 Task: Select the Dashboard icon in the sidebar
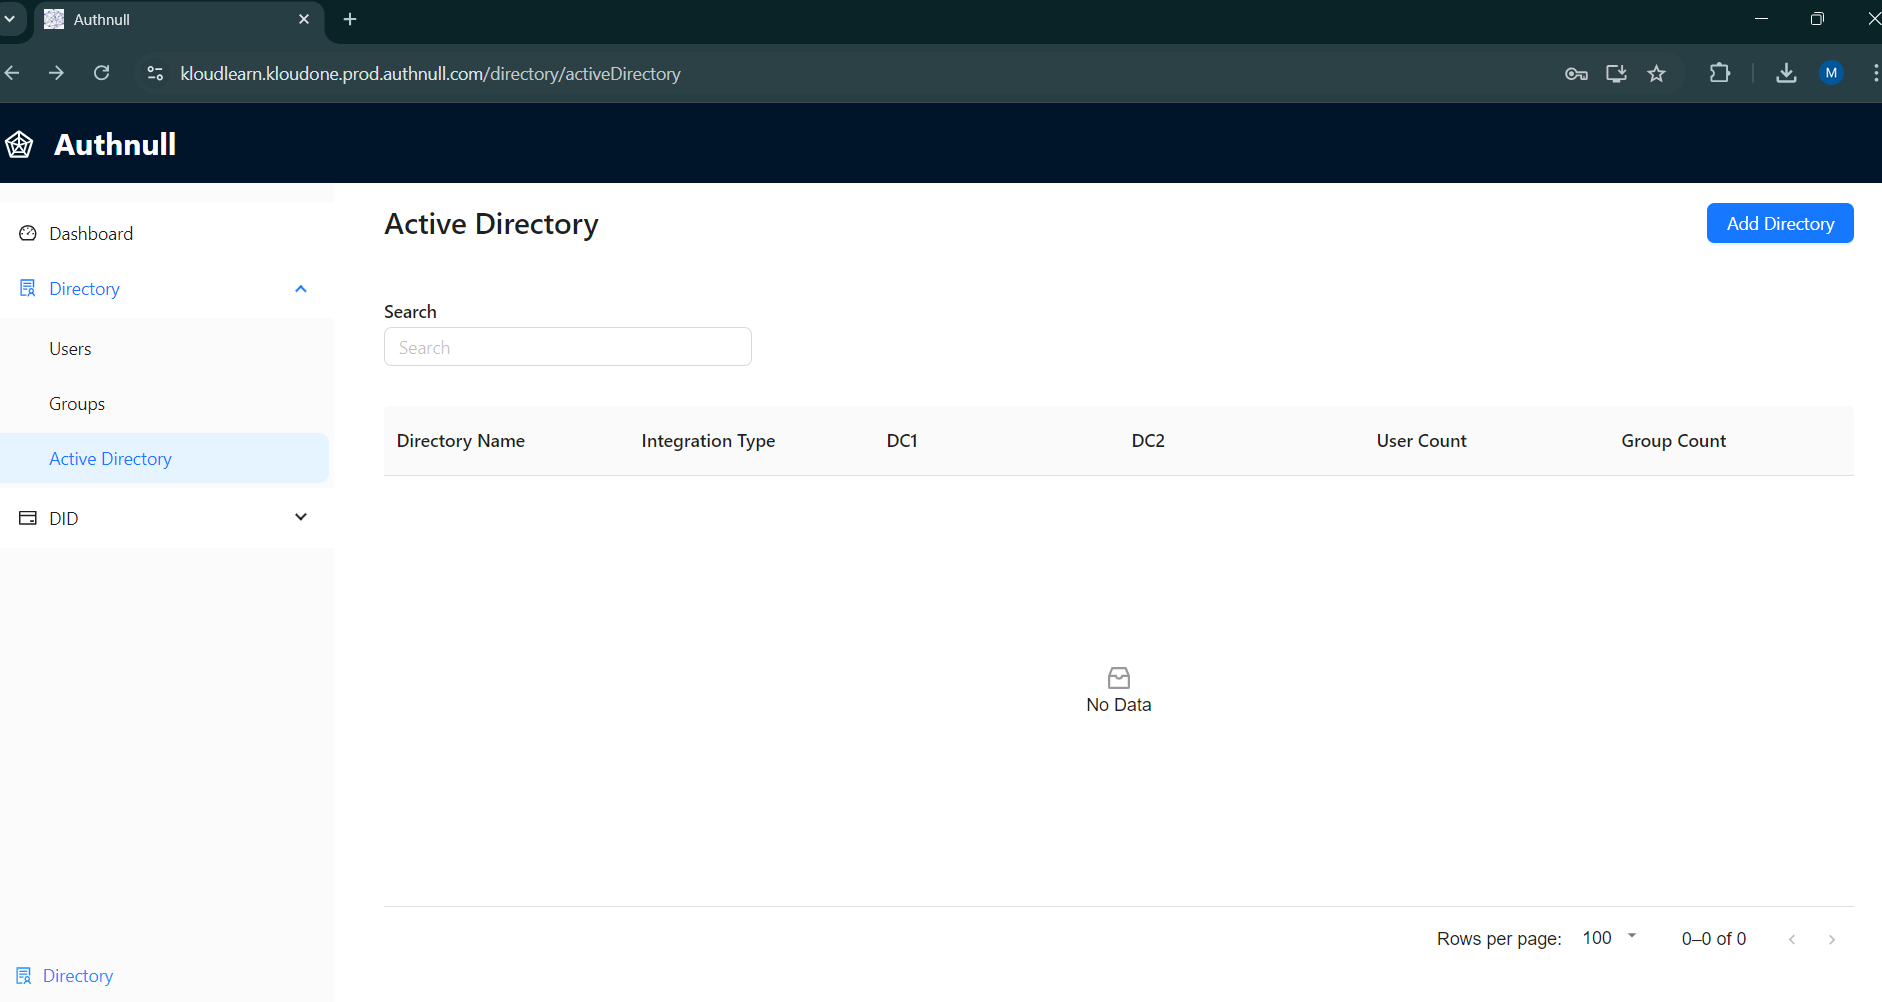pos(27,233)
